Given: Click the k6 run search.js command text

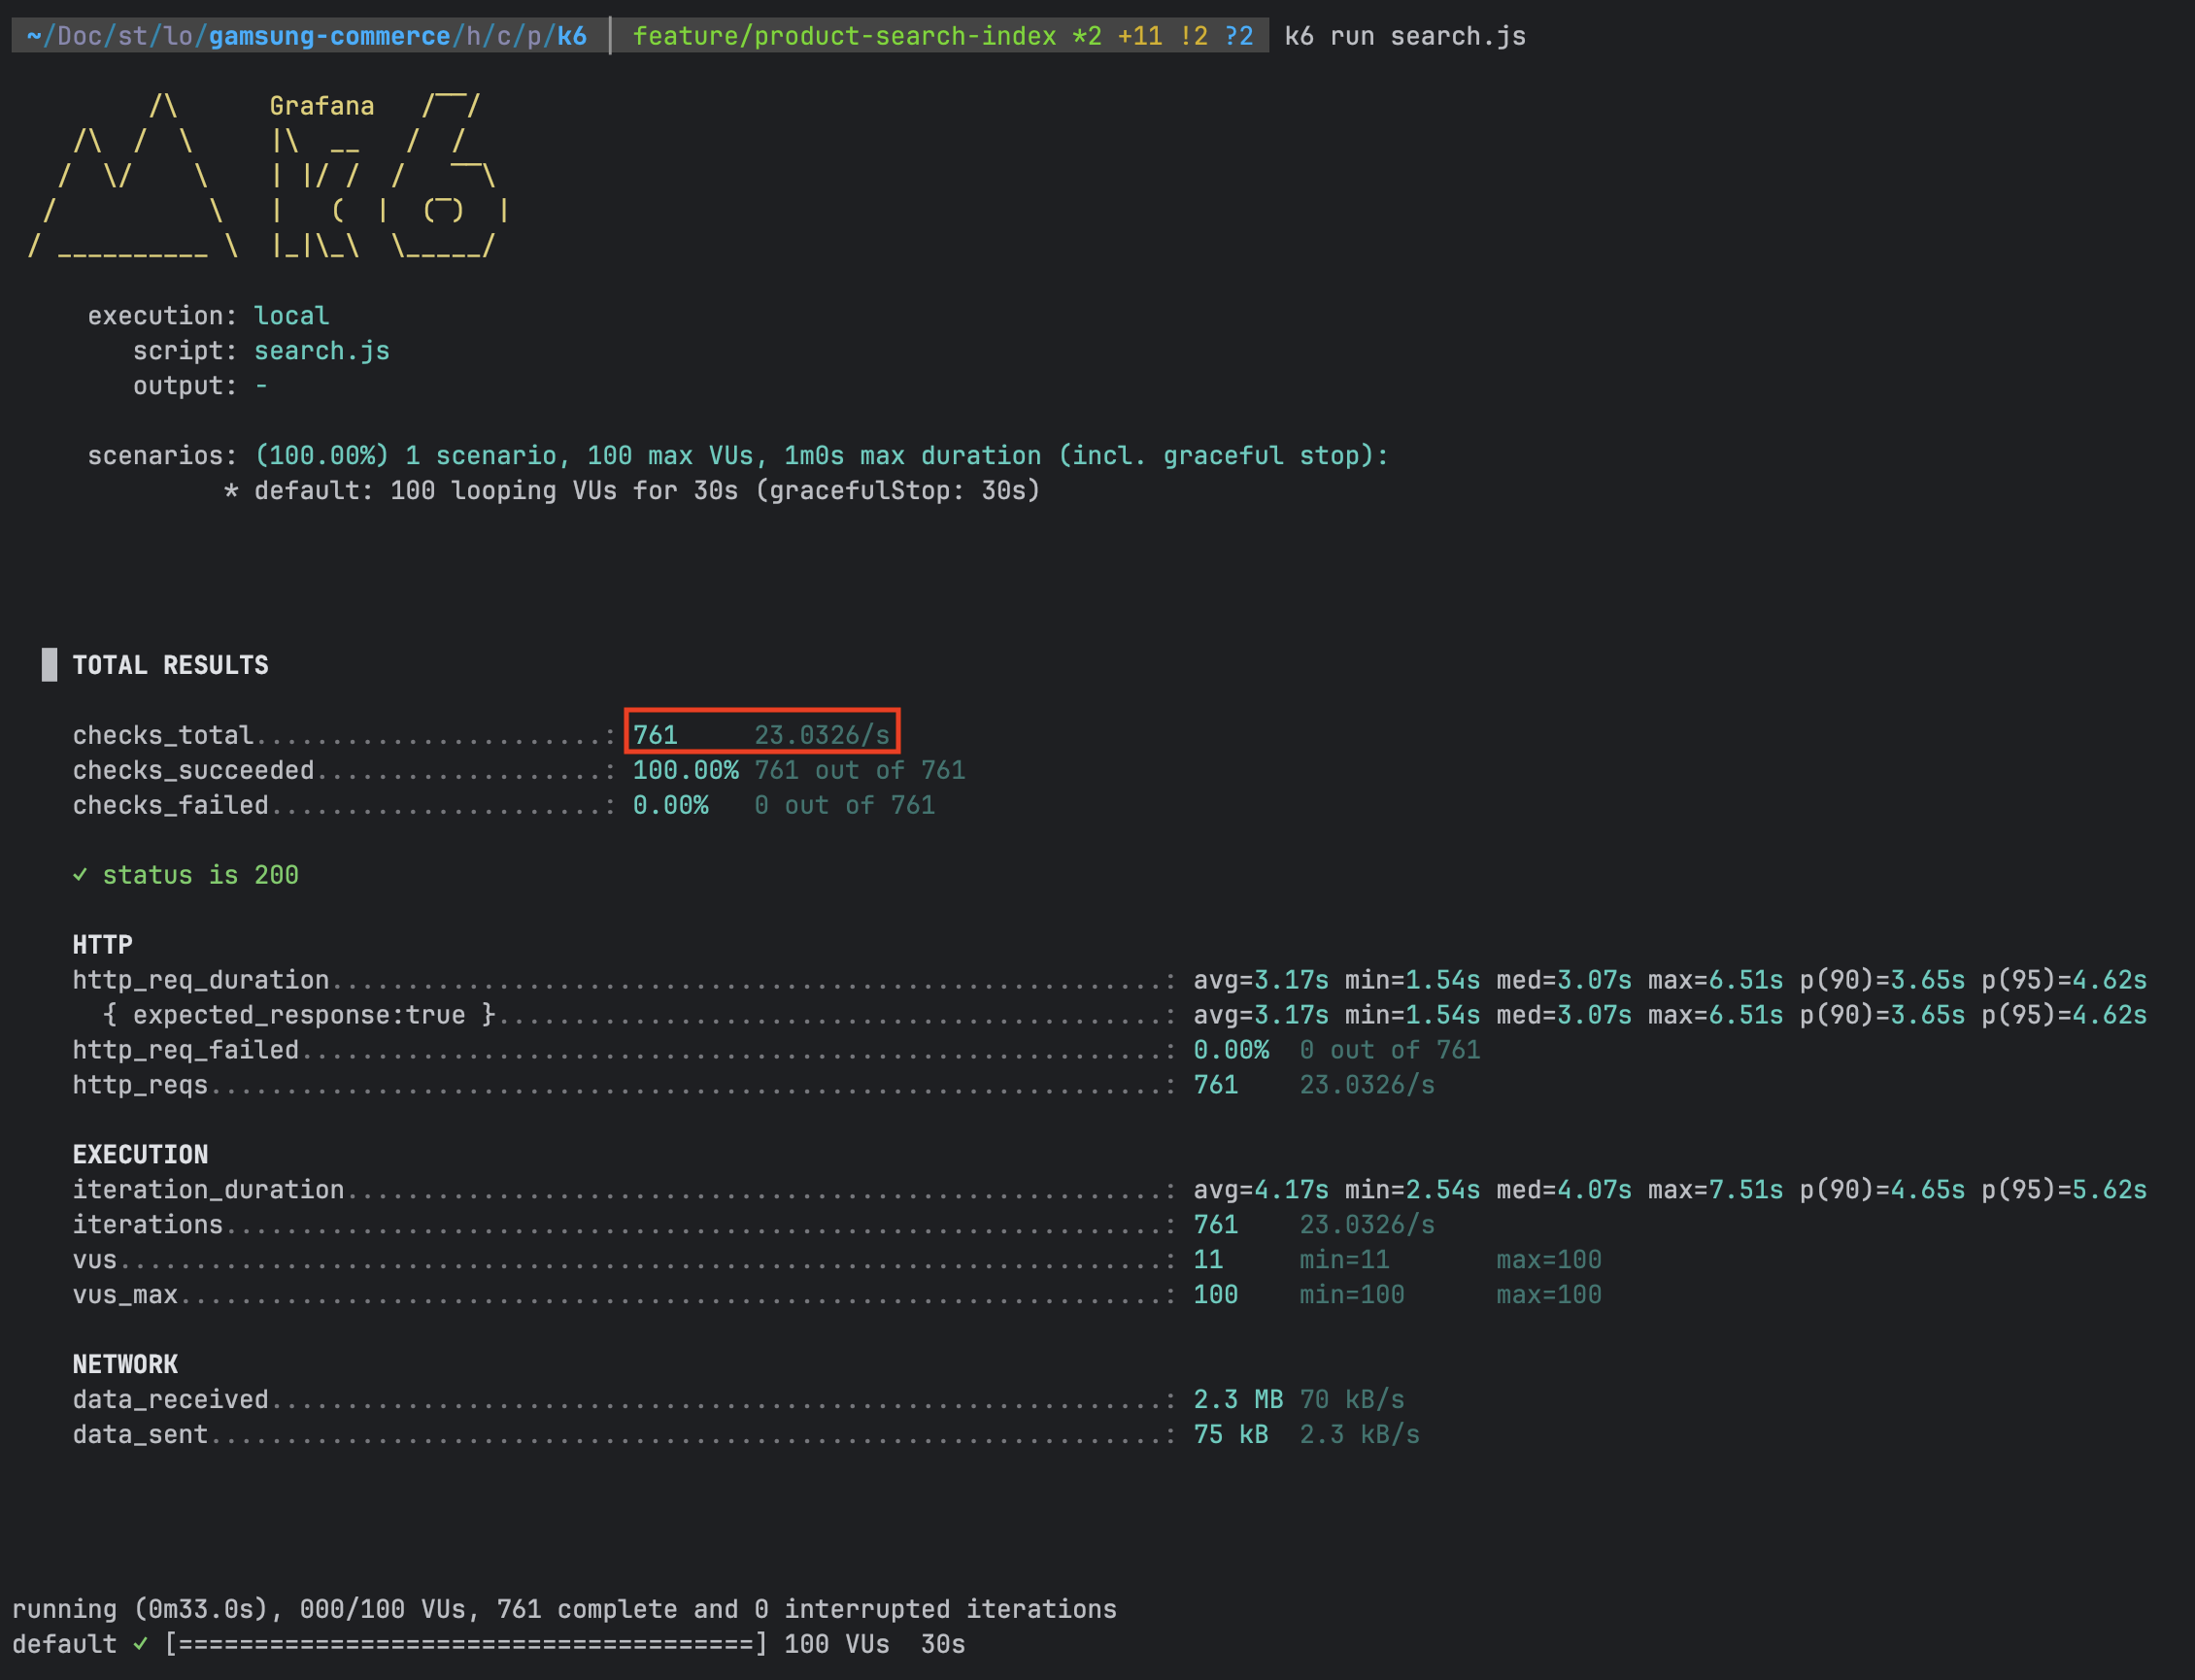Looking at the screenshot, I should [x=1404, y=36].
